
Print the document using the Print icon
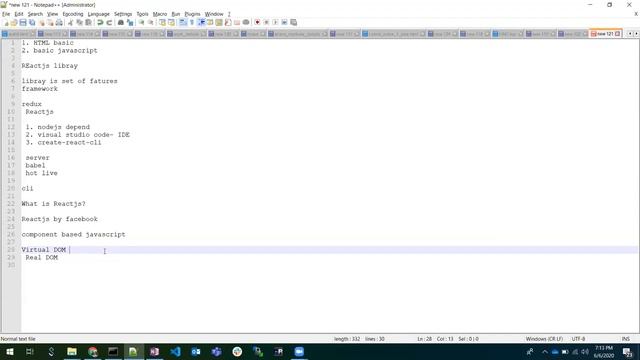(x=59, y=22)
